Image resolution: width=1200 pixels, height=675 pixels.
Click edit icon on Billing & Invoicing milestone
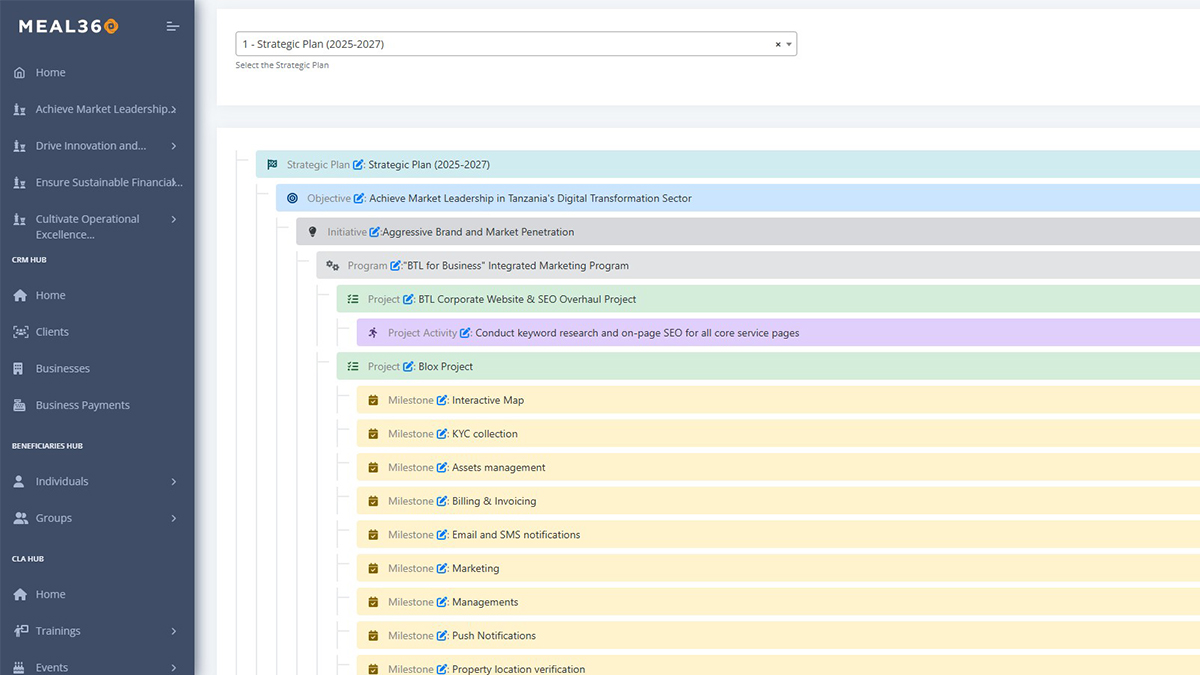coord(442,501)
